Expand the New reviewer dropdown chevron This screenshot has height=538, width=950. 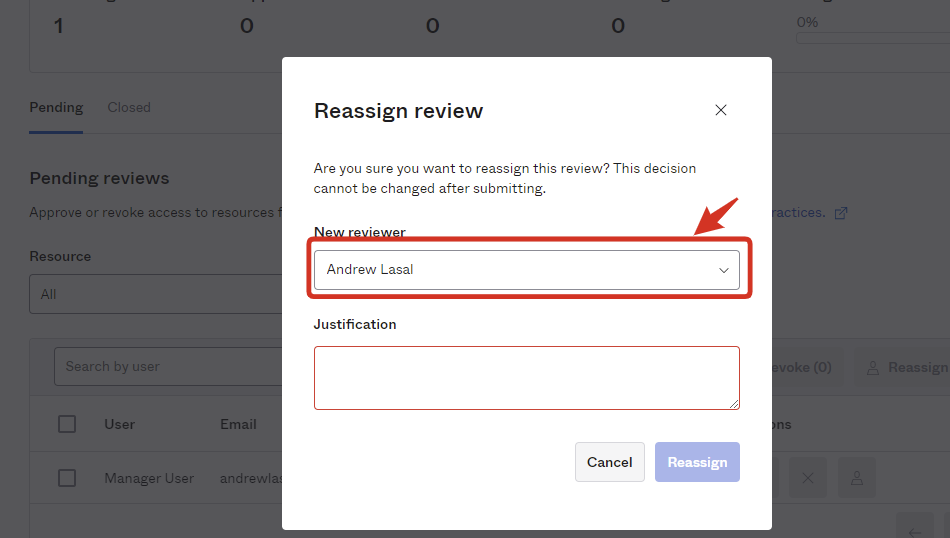coord(723,270)
